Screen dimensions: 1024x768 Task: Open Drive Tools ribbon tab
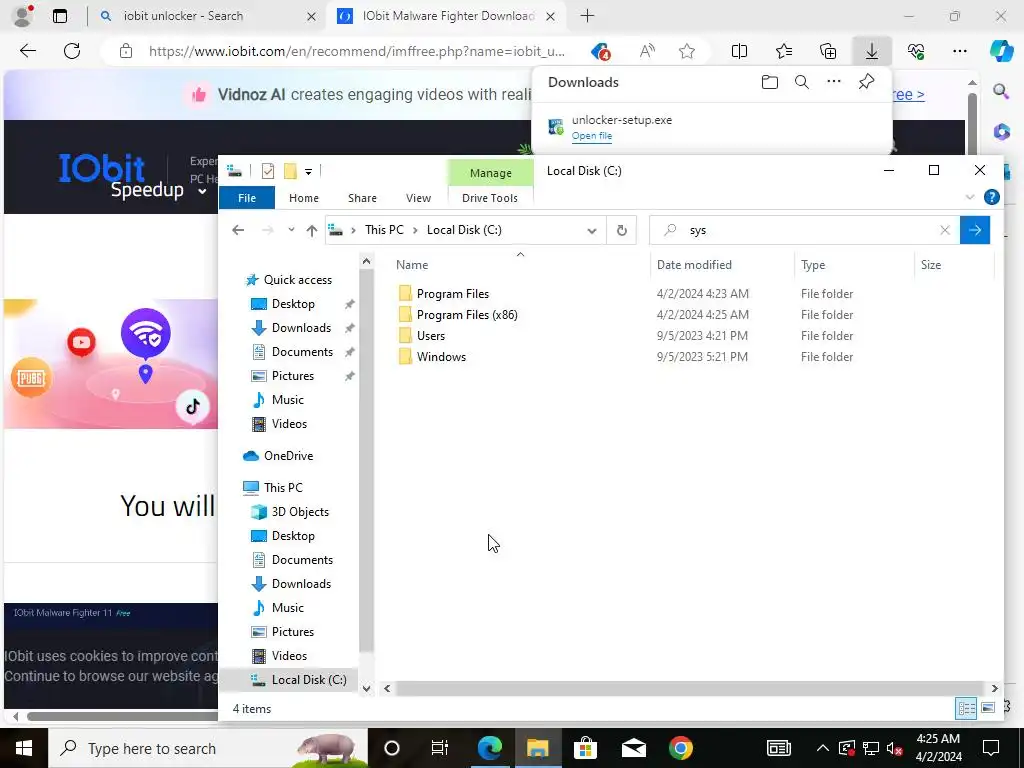click(x=490, y=198)
